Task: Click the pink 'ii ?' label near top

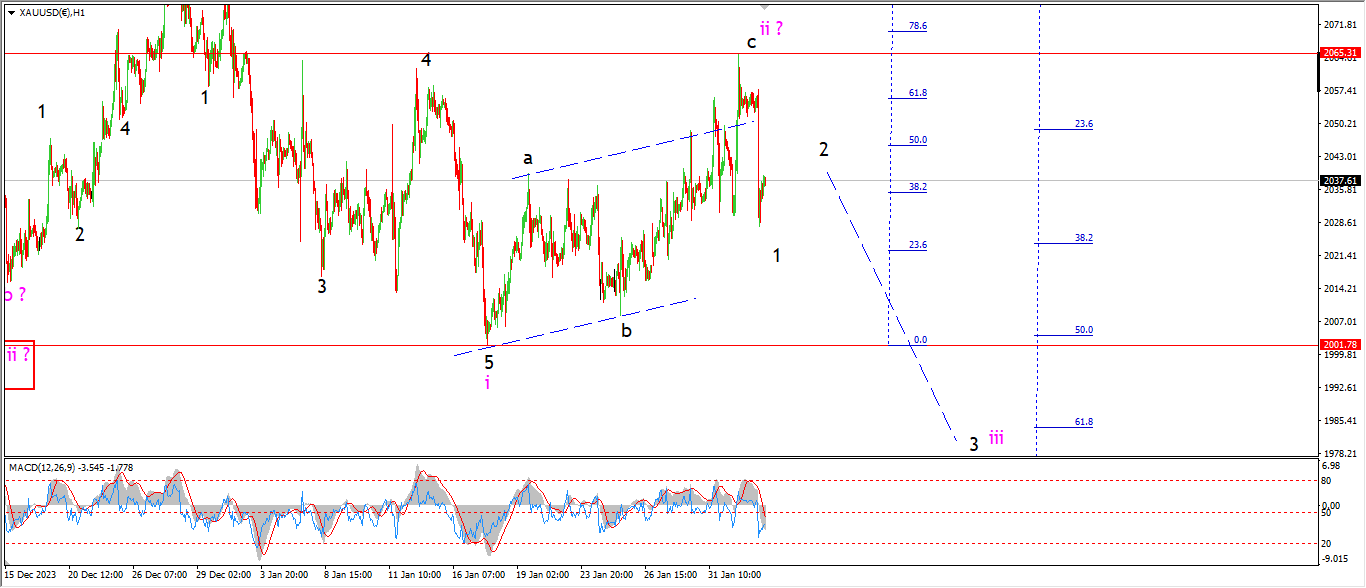Action: pyautogui.click(x=770, y=29)
